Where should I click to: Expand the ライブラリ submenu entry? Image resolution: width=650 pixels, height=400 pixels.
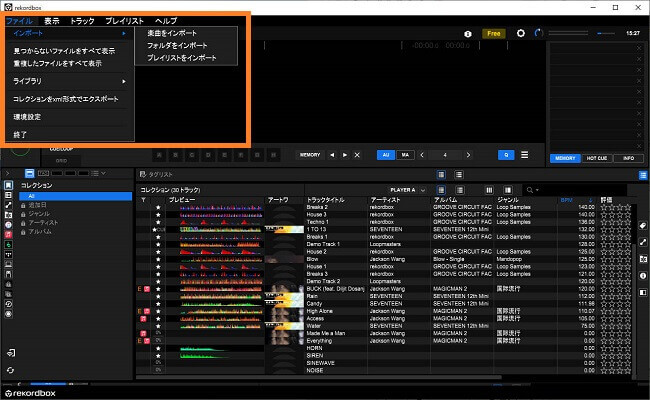click(x=69, y=81)
